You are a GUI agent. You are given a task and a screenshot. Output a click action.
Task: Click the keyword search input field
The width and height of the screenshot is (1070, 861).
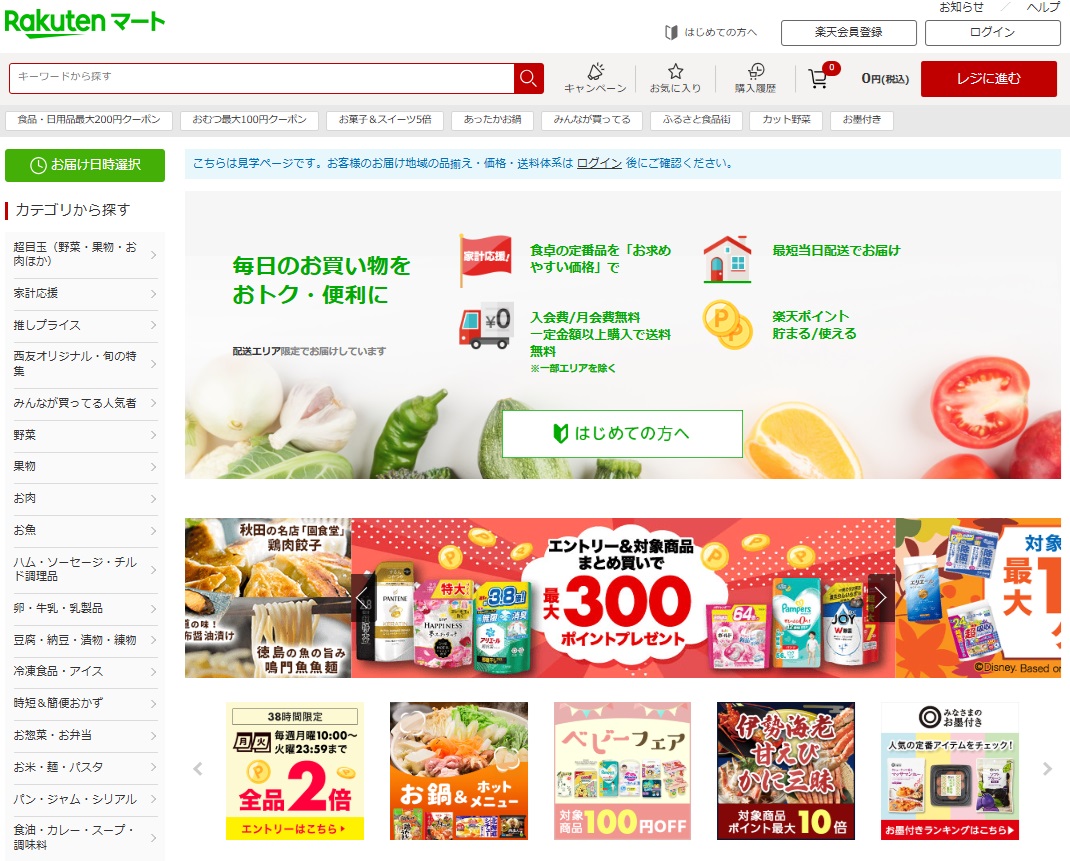click(262, 78)
